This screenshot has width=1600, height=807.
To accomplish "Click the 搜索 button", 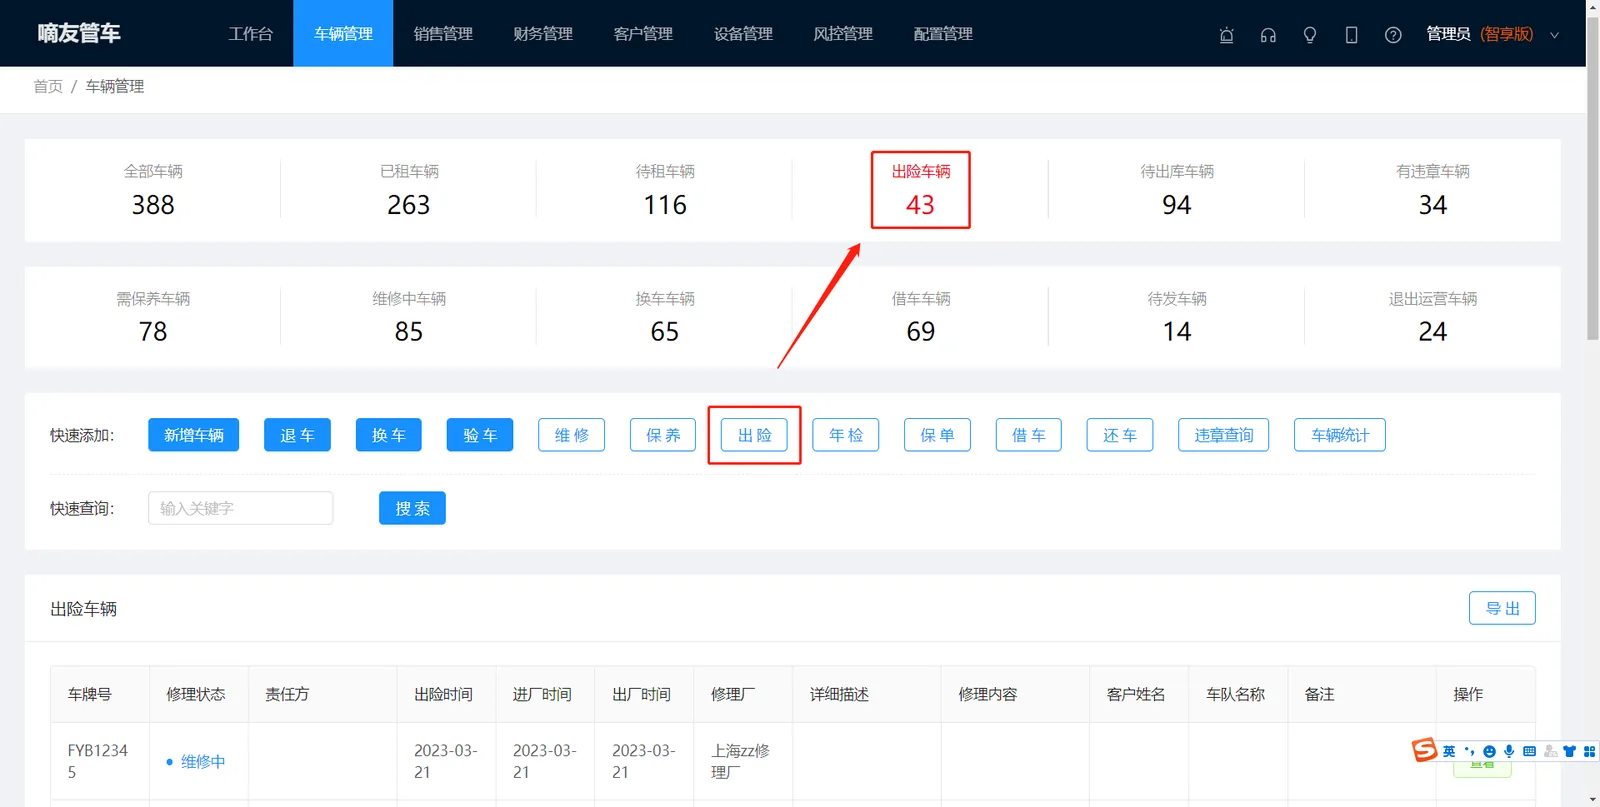I will pos(412,508).
